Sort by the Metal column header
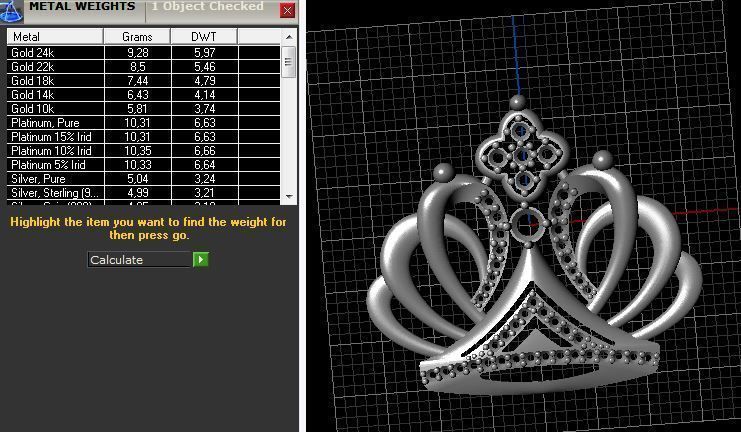This screenshot has width=741, height=432. point(55,36)
